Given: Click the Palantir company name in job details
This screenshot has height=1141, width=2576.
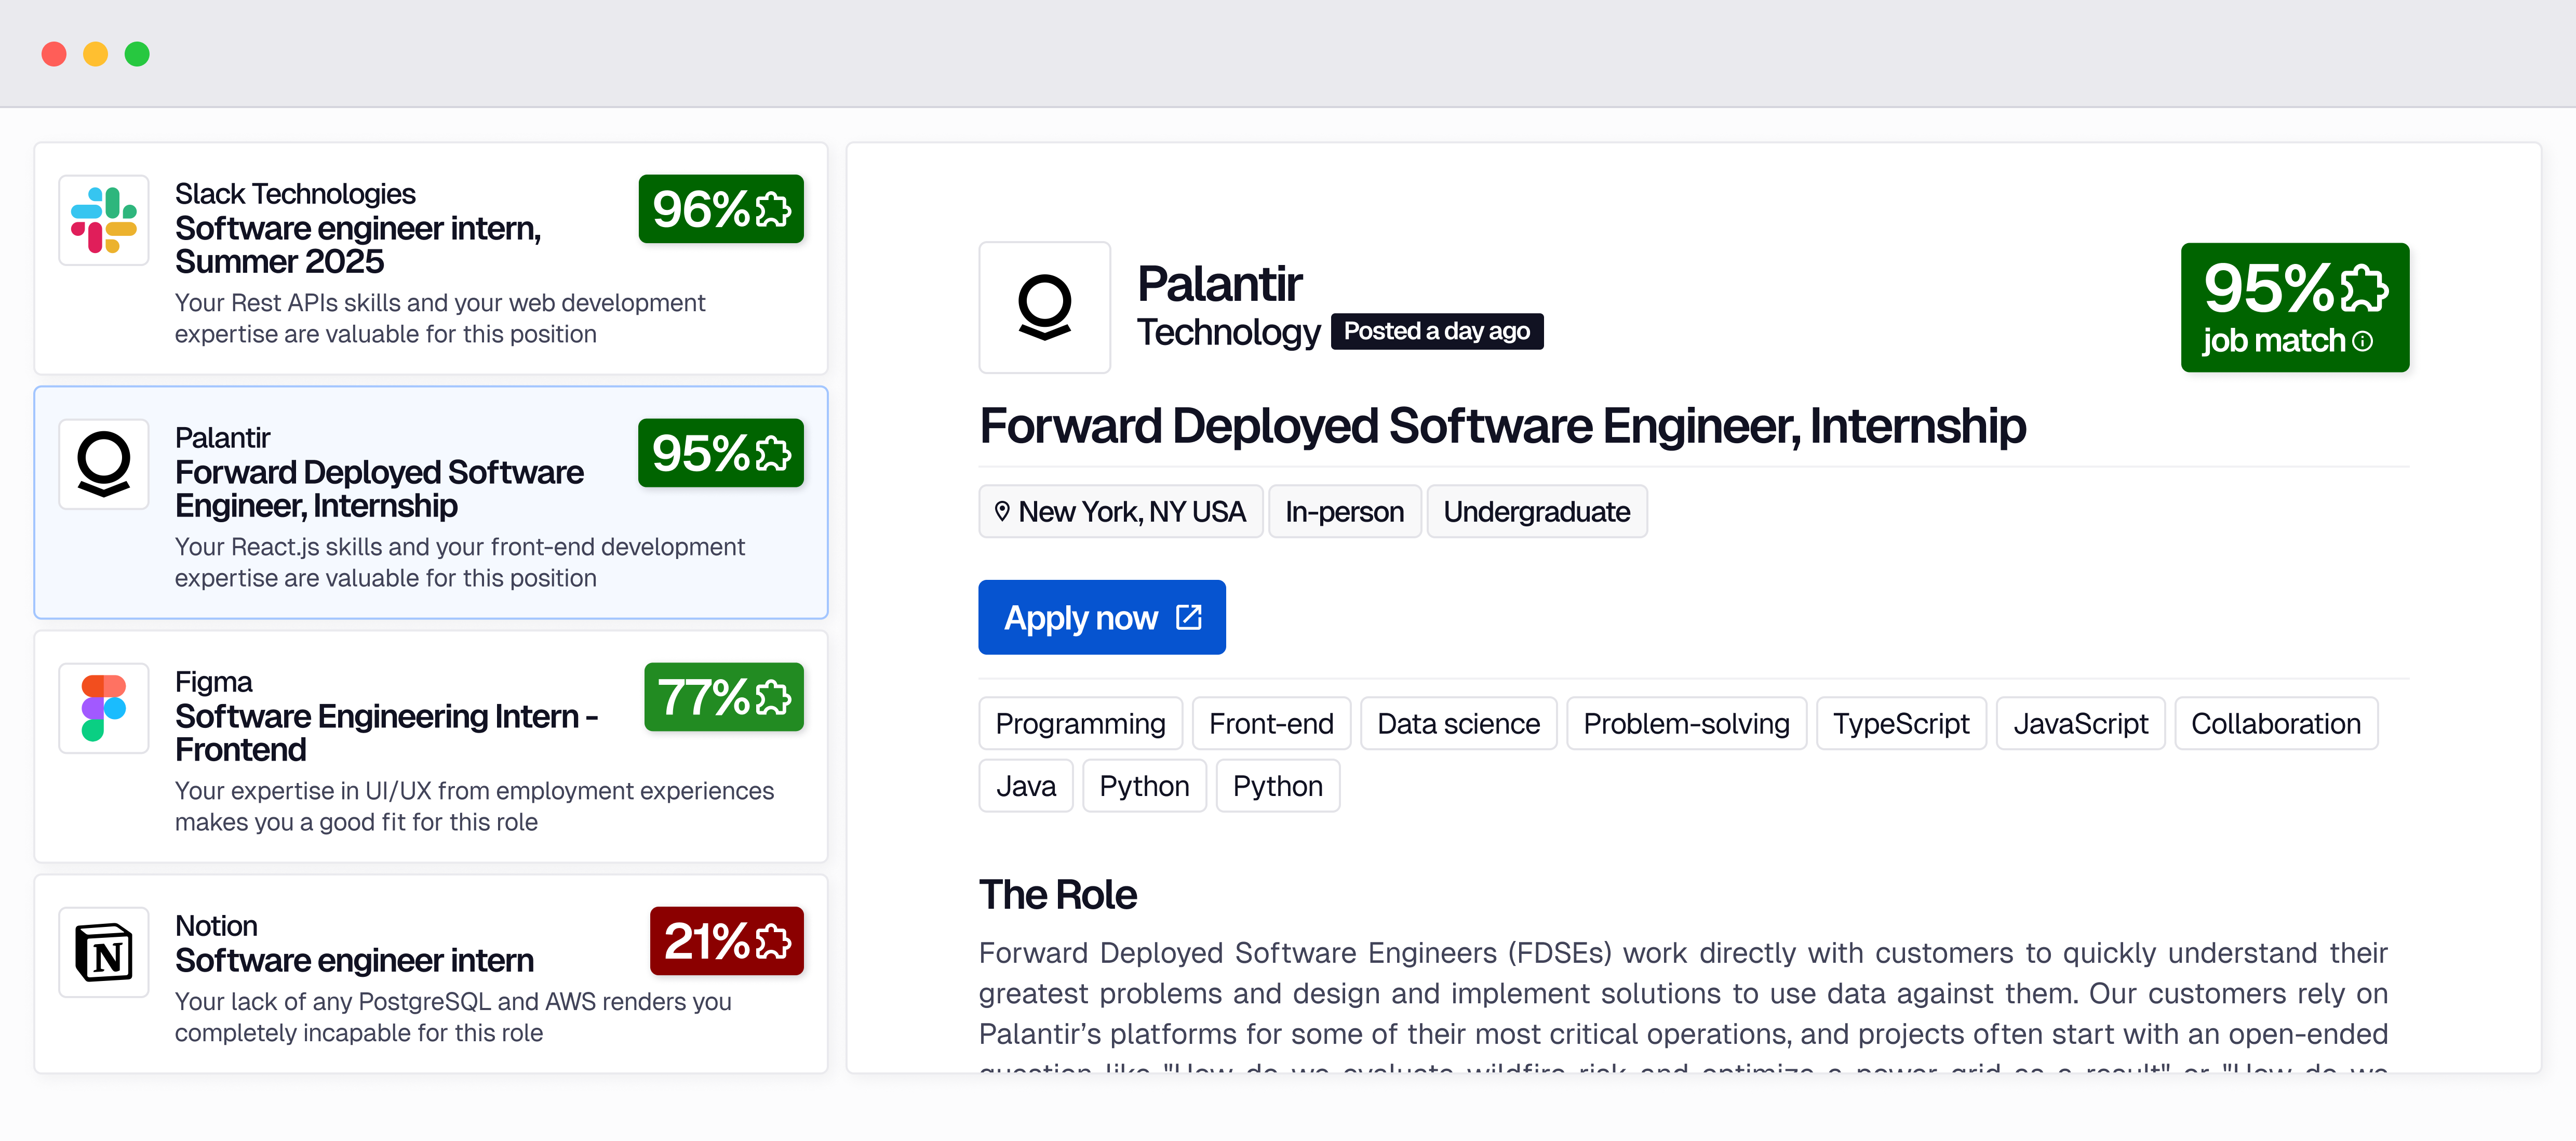Looking at the screenshot, I should [x=1220, y=284].
